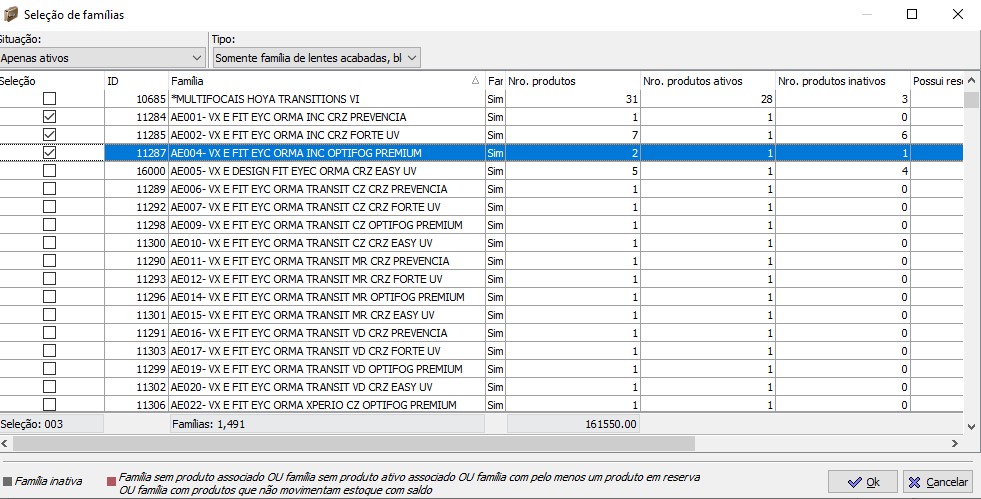Click the Famílias: 1,491 status entry
This screenshot has width=981, height=499.
point(327,424)
